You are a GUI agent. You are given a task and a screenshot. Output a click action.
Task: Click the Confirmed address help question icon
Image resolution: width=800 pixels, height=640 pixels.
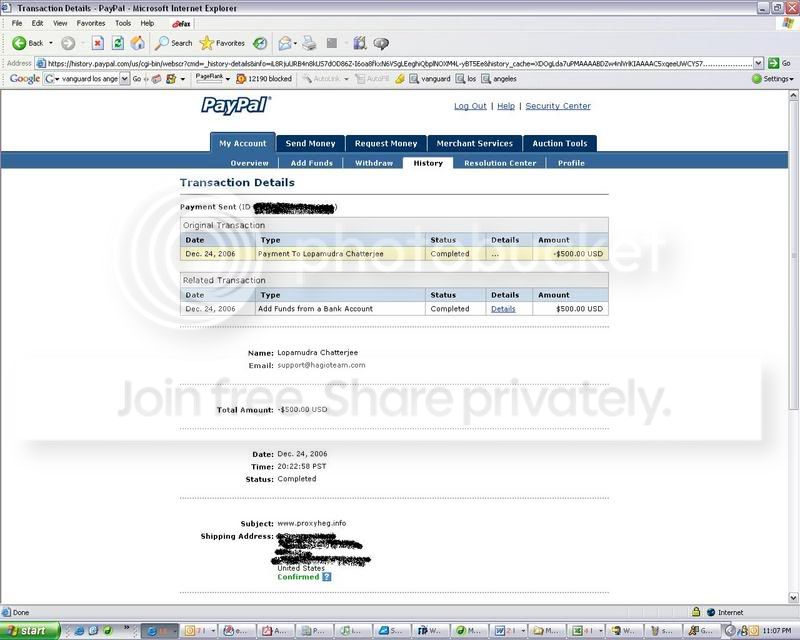pos(327,577)
